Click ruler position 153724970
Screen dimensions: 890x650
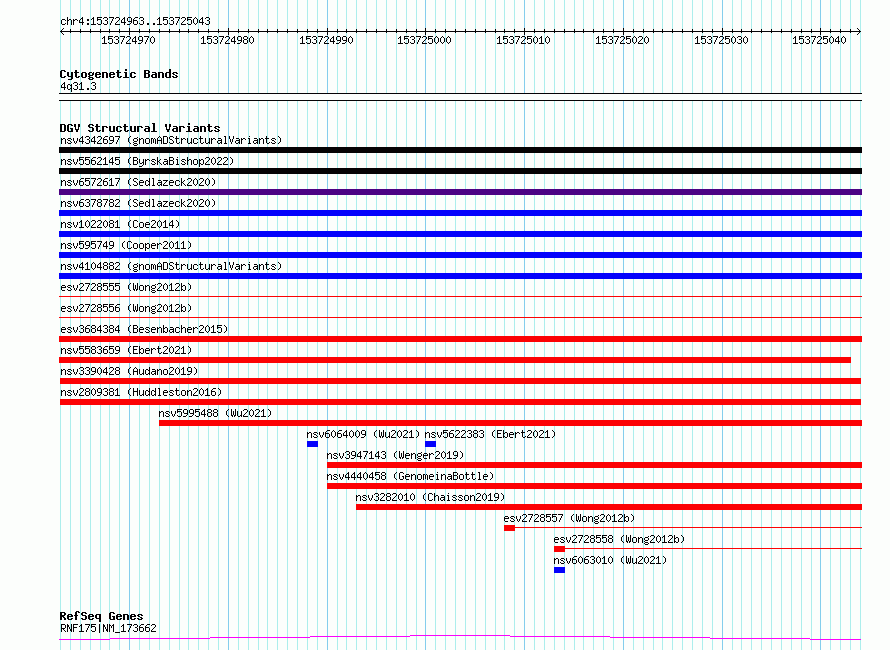coord(128,40)
